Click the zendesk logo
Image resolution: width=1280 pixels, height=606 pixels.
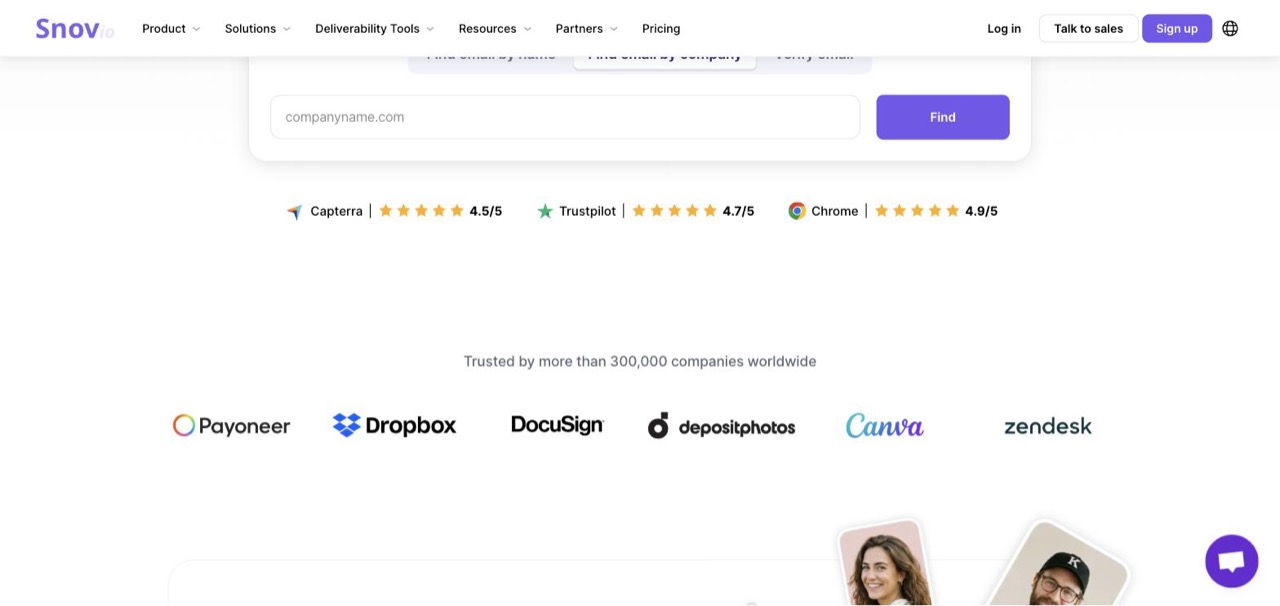pyautogui.click(x=1047, y=426)
